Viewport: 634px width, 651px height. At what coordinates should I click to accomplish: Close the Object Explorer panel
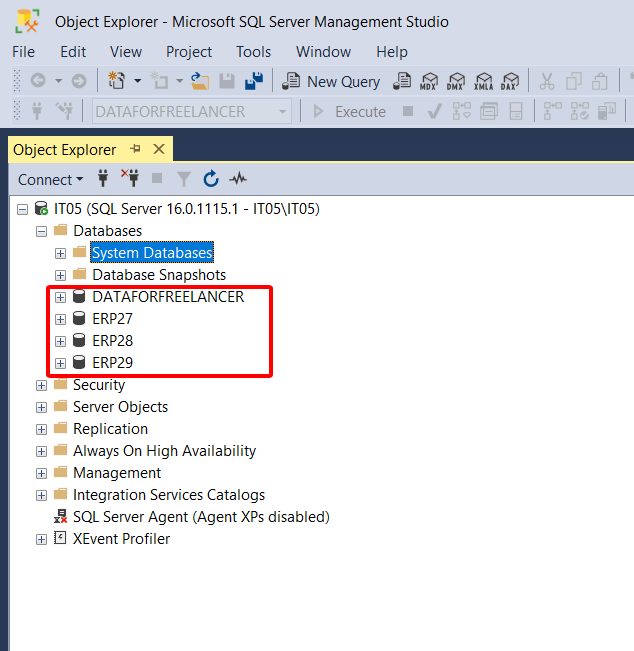(159, 149)
